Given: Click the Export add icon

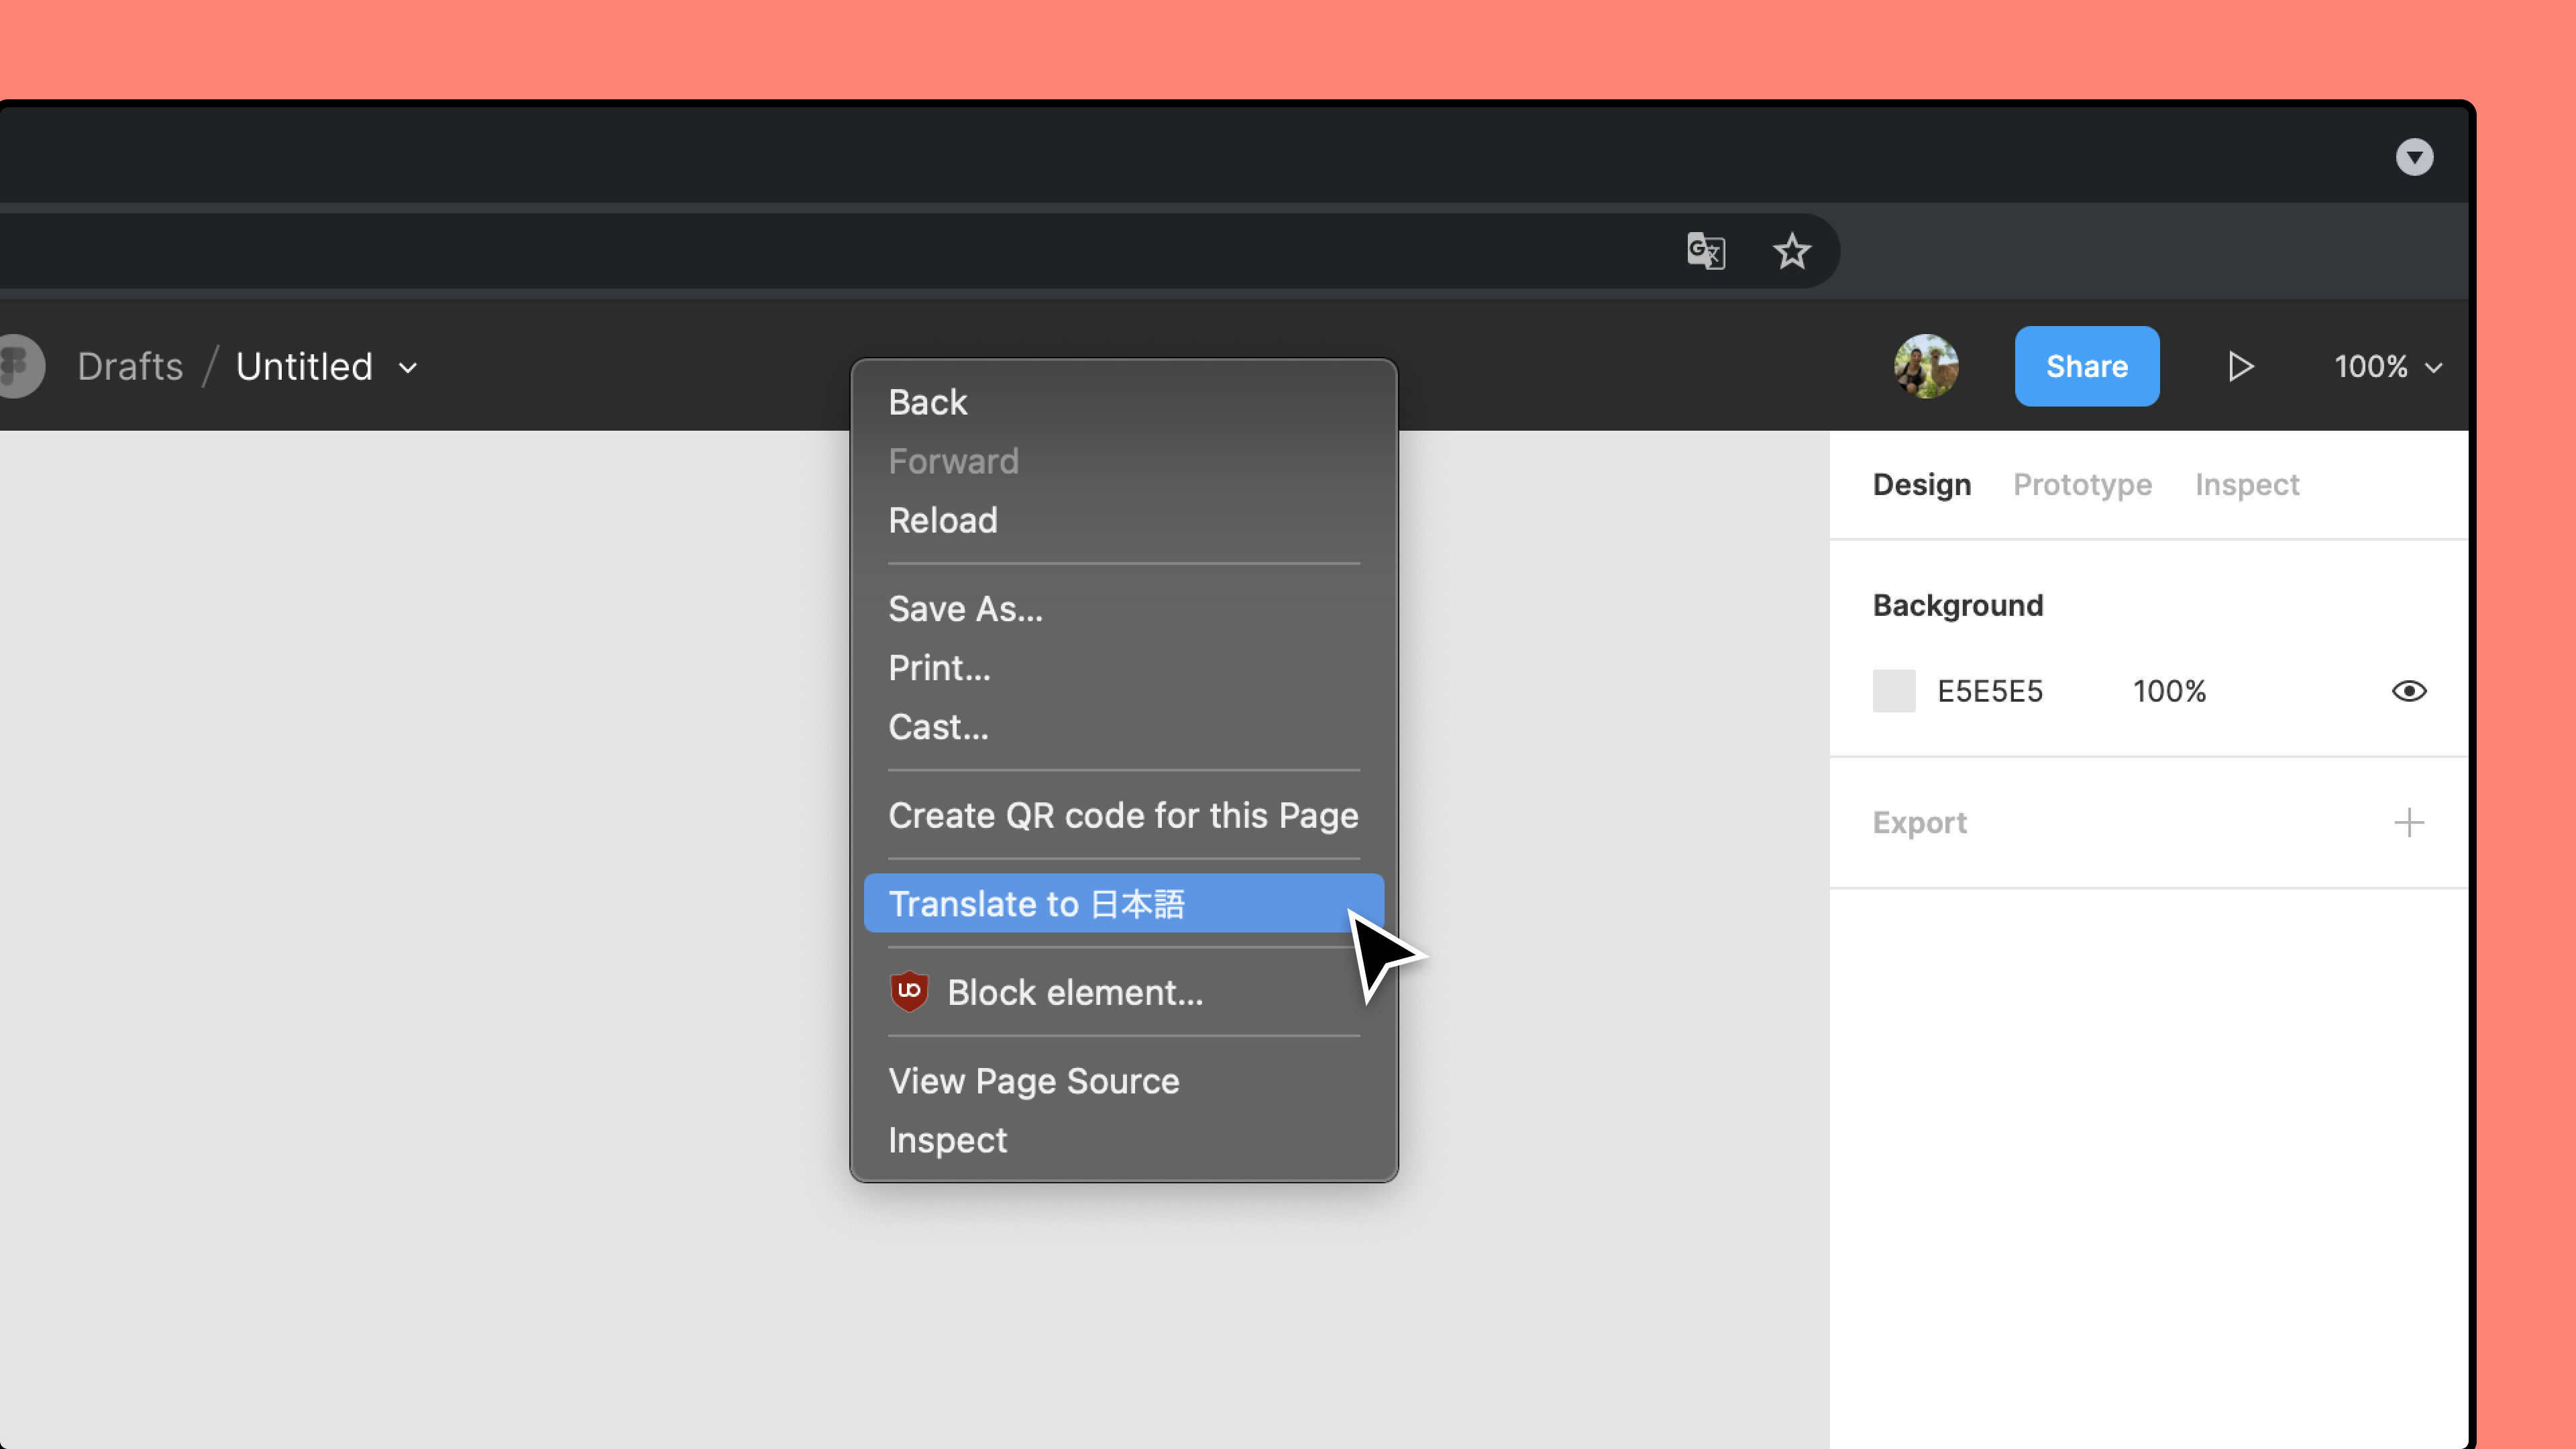Looking at the screenshot, I should [x=2408, y=821].
